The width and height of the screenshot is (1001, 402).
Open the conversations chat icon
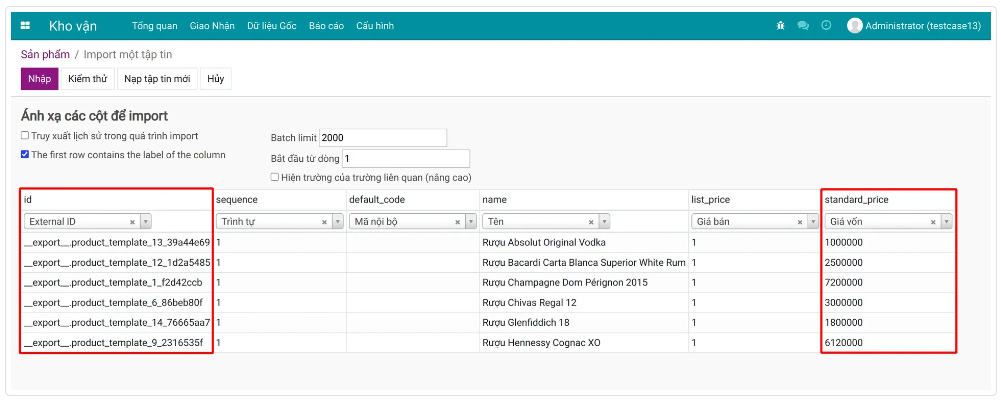click(x=803, y=26)
